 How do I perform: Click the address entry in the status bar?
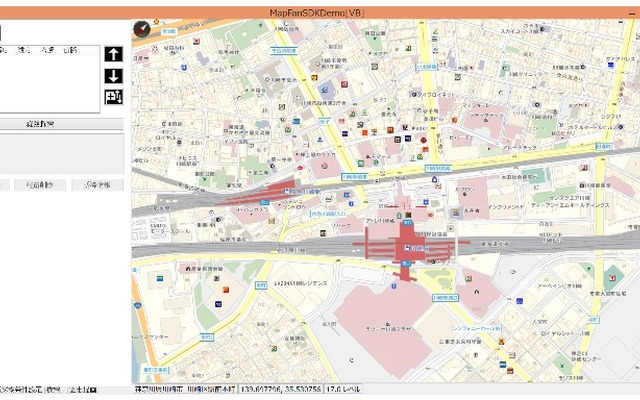click(185, 389)
